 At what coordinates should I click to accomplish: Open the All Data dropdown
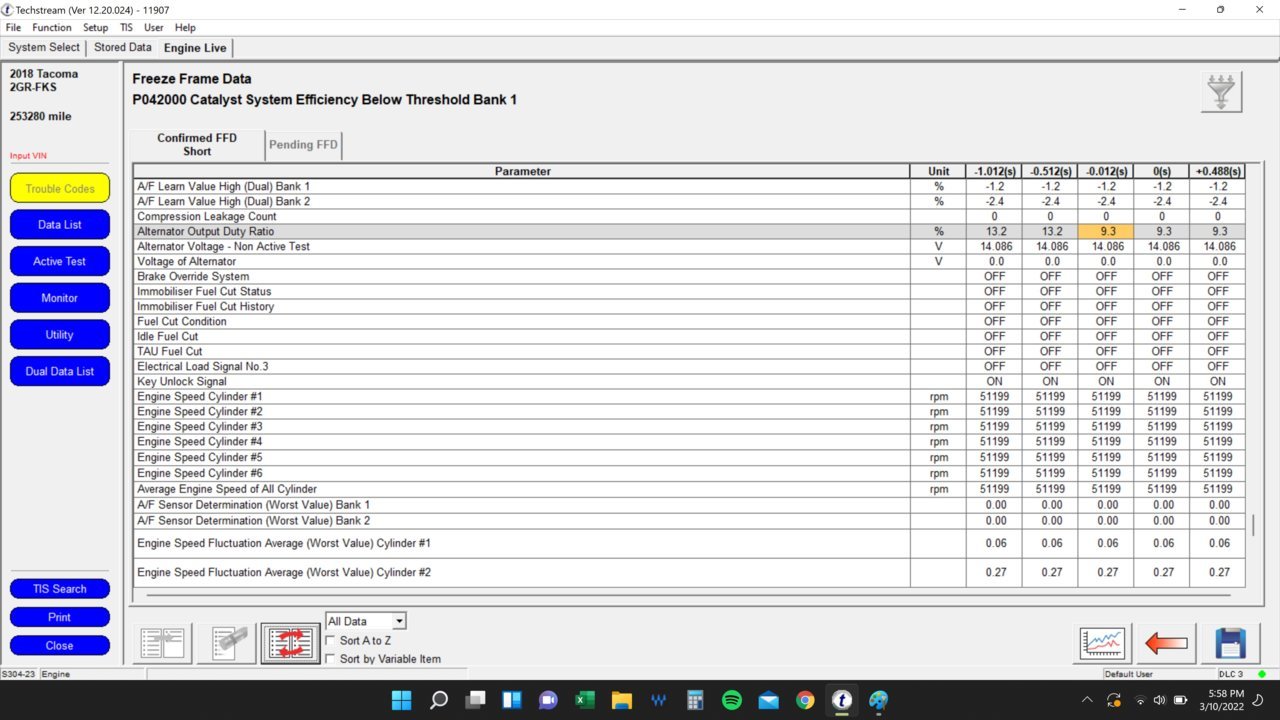click(x=365, y=621)
